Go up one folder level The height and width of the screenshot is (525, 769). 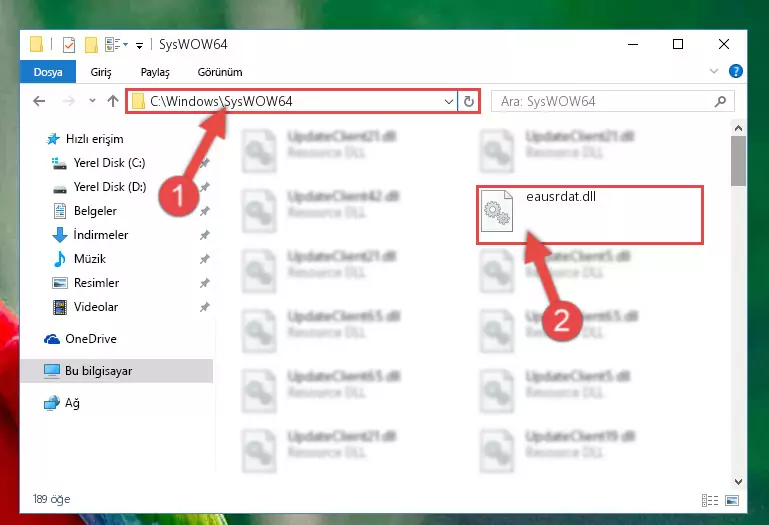(x=113, y=101)
